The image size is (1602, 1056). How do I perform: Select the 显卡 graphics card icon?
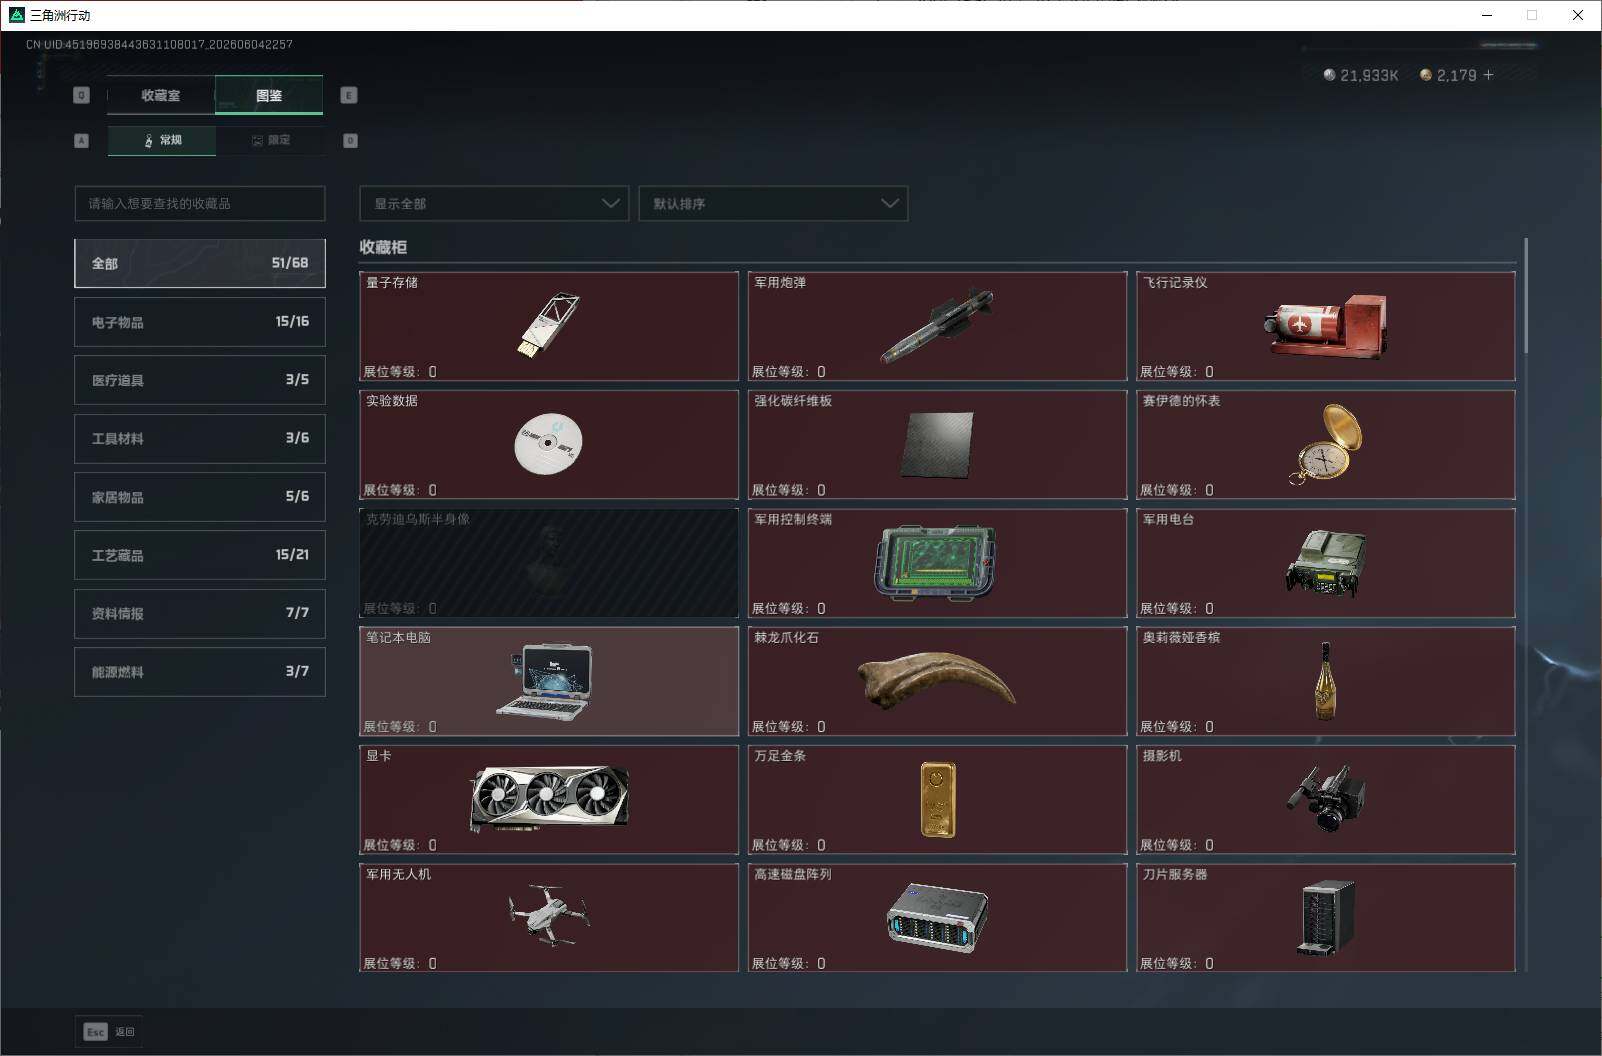(549, 798)
